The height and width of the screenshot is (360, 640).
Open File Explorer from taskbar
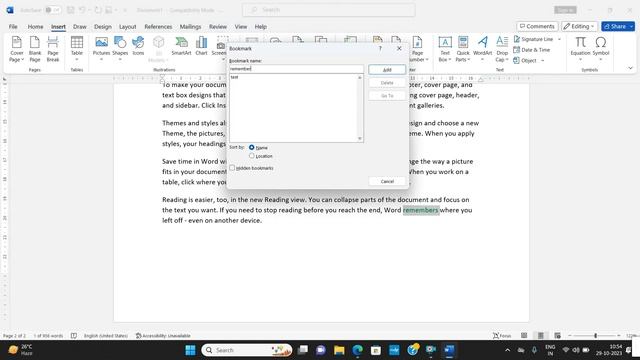click(x=339, y=350)
